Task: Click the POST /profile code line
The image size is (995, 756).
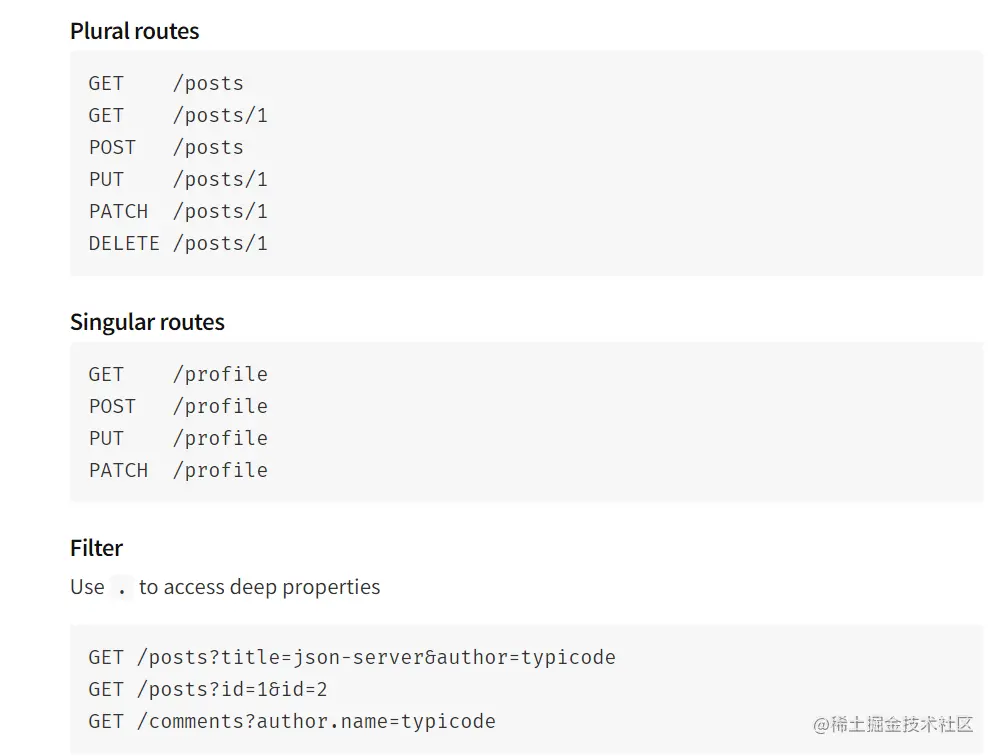Action: [178, 406]
